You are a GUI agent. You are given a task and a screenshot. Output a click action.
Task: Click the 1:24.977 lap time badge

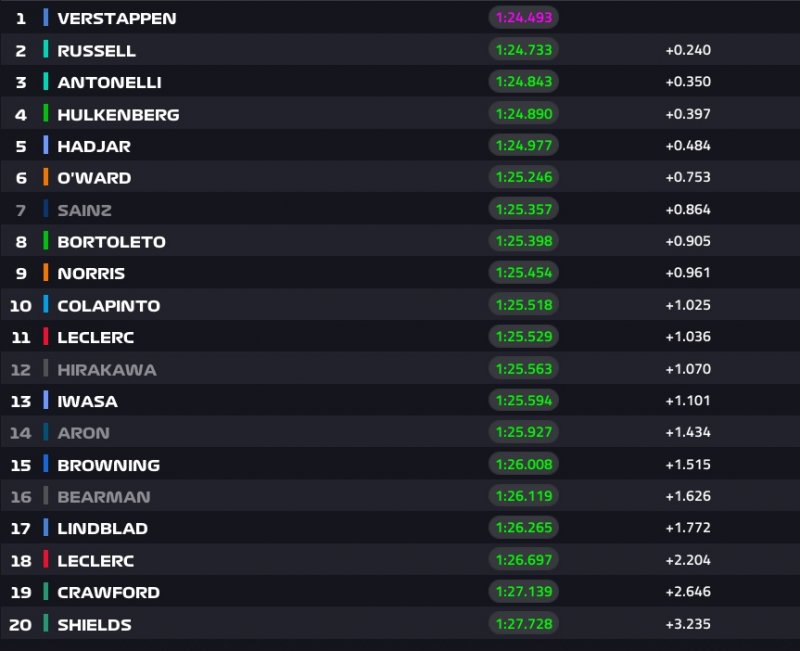(522, 145)
